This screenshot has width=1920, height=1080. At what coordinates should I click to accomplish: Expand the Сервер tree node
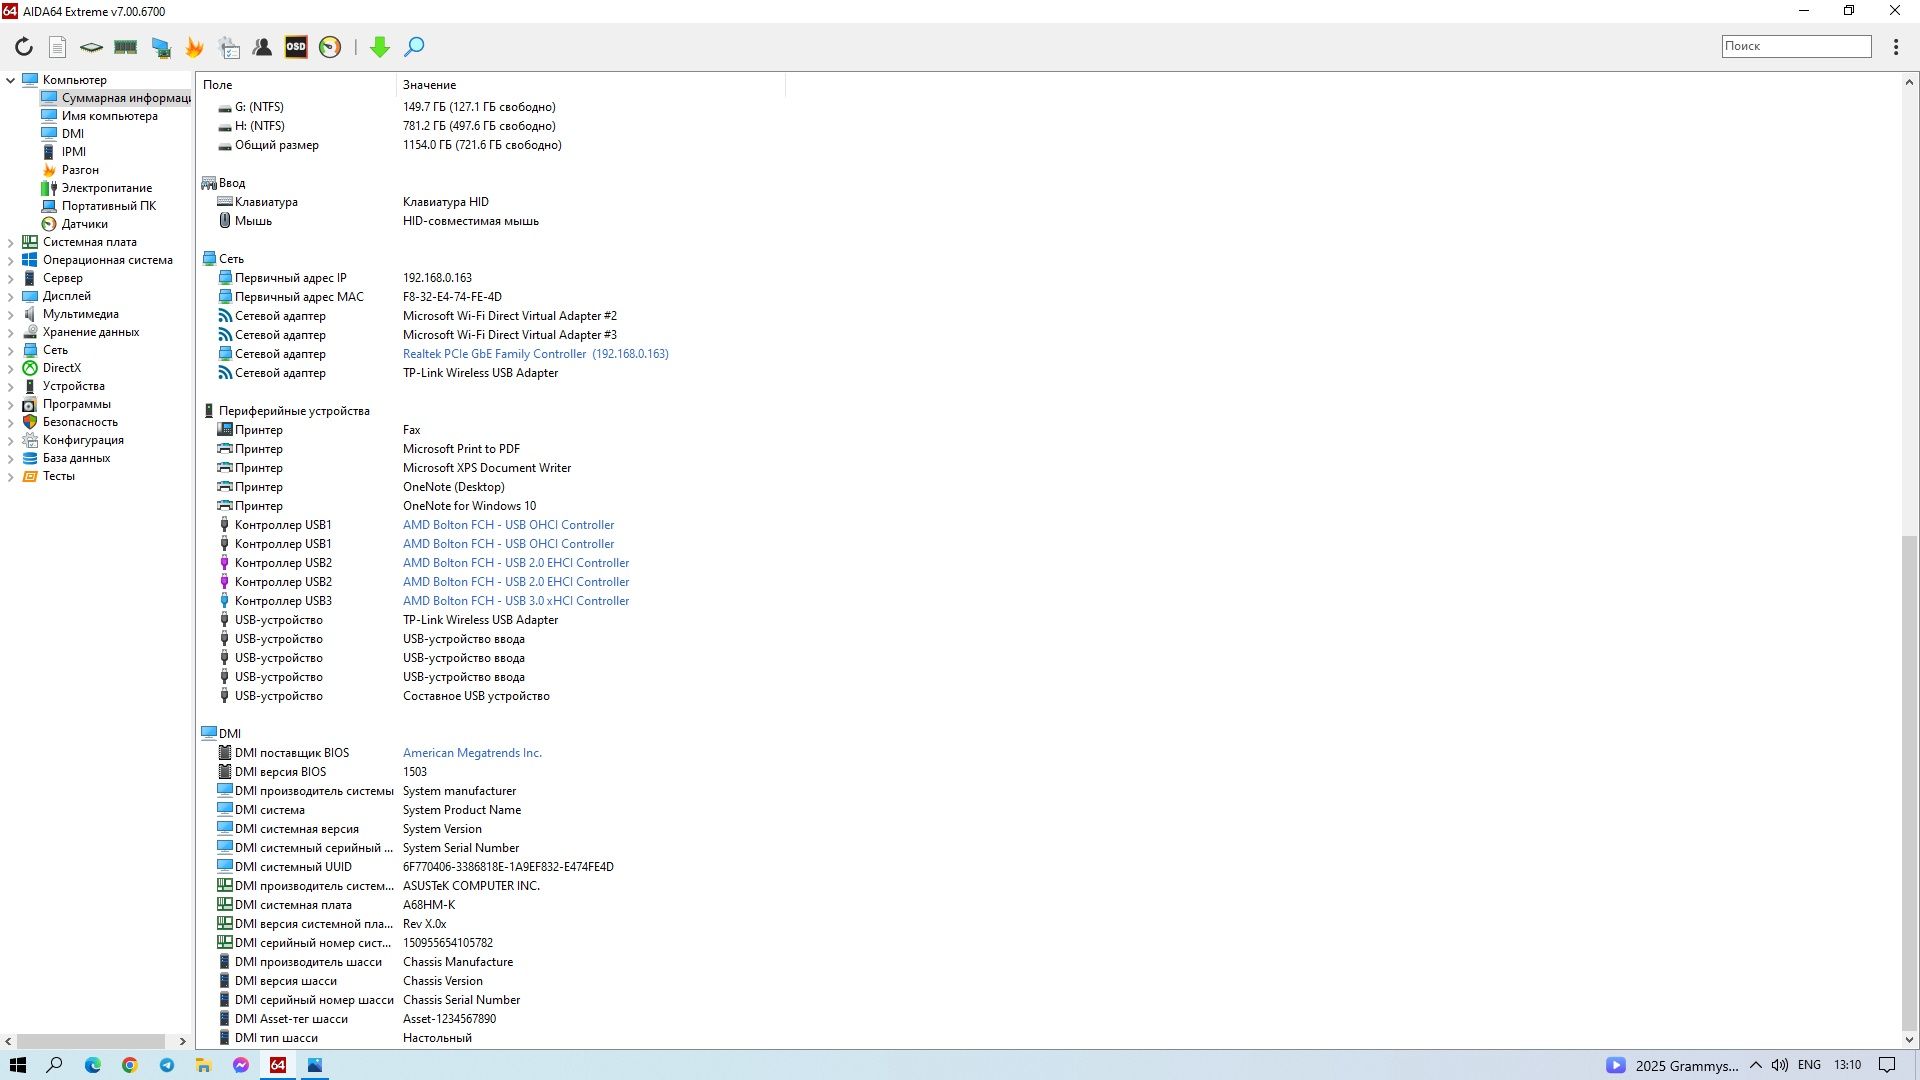click(x=10, y=278)
